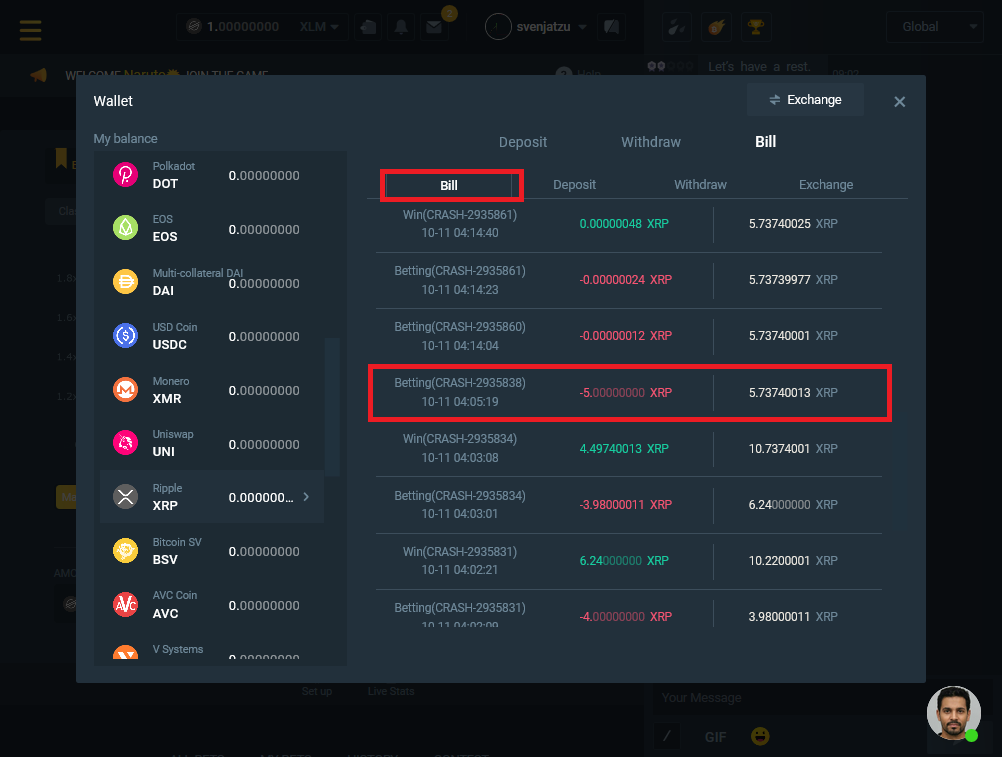Open the hamburger menu

tap(30, 27)
